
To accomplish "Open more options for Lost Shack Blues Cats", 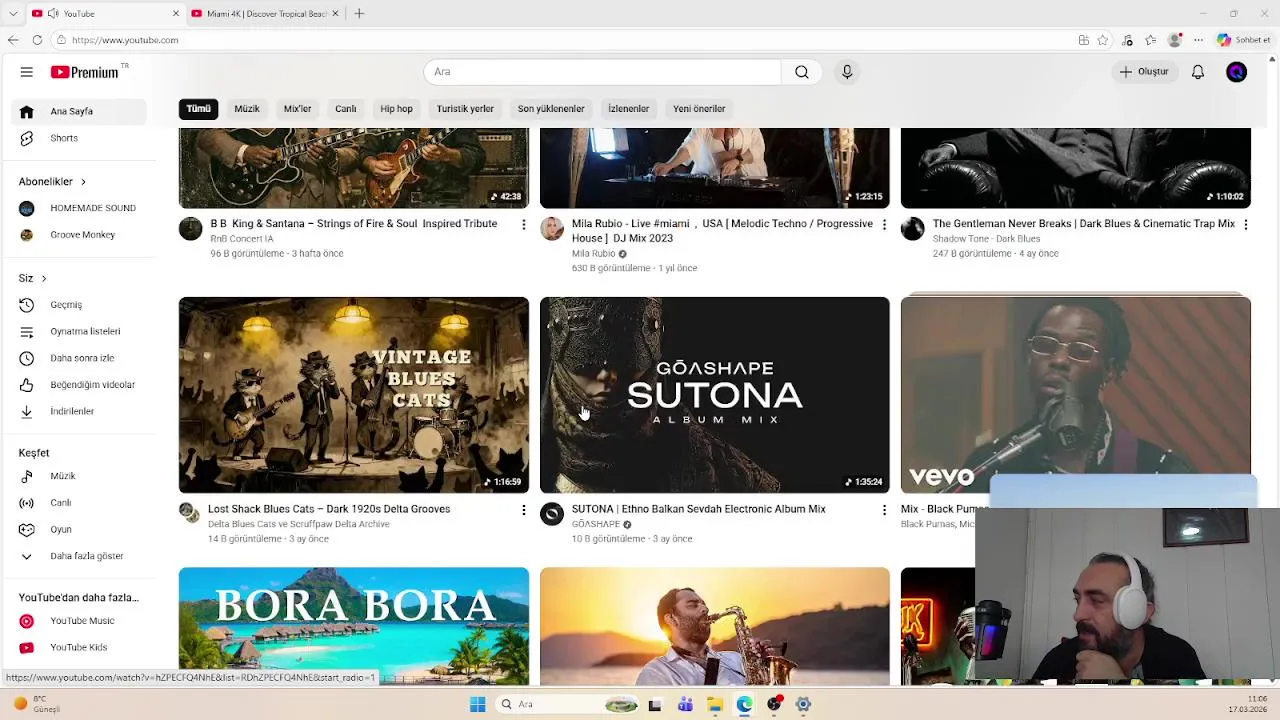I will [x=523, y=510].
